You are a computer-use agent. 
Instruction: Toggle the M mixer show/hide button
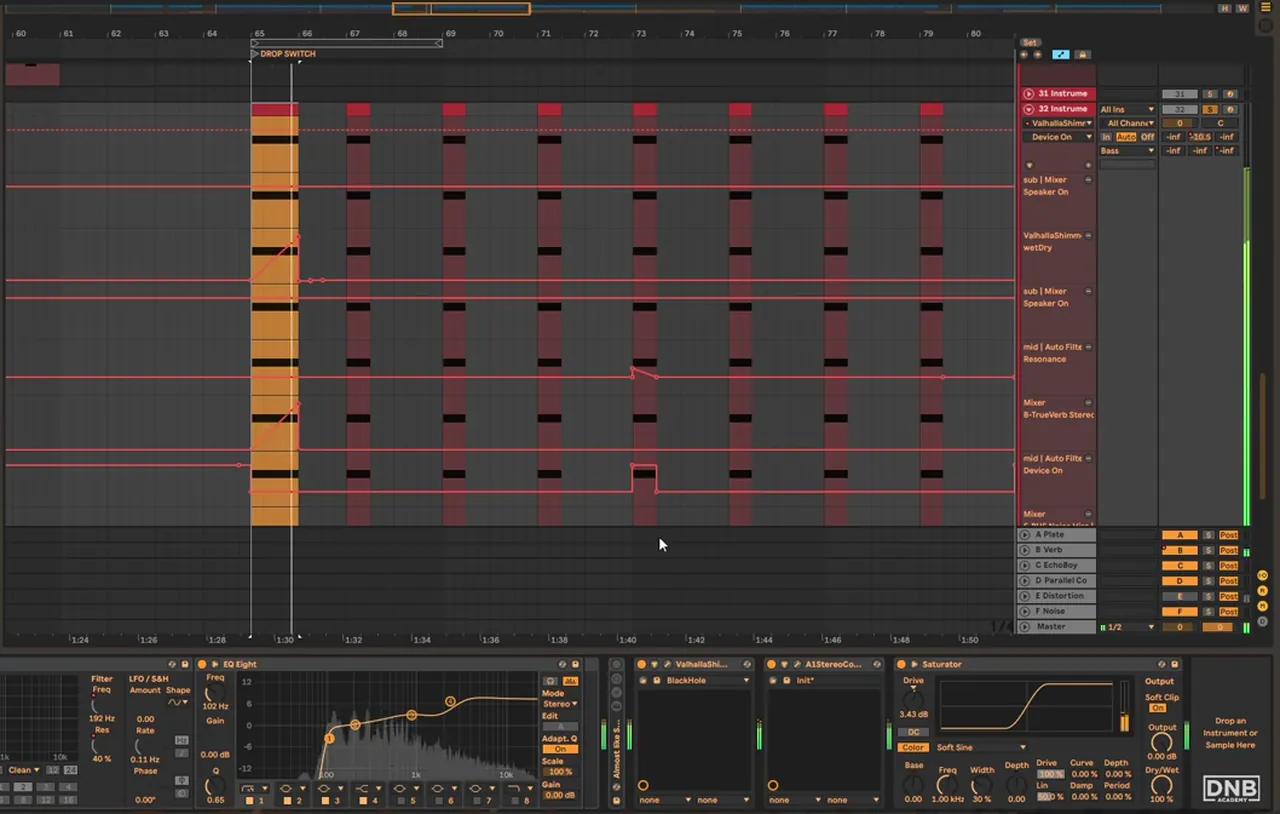[x=1263, y=606]
